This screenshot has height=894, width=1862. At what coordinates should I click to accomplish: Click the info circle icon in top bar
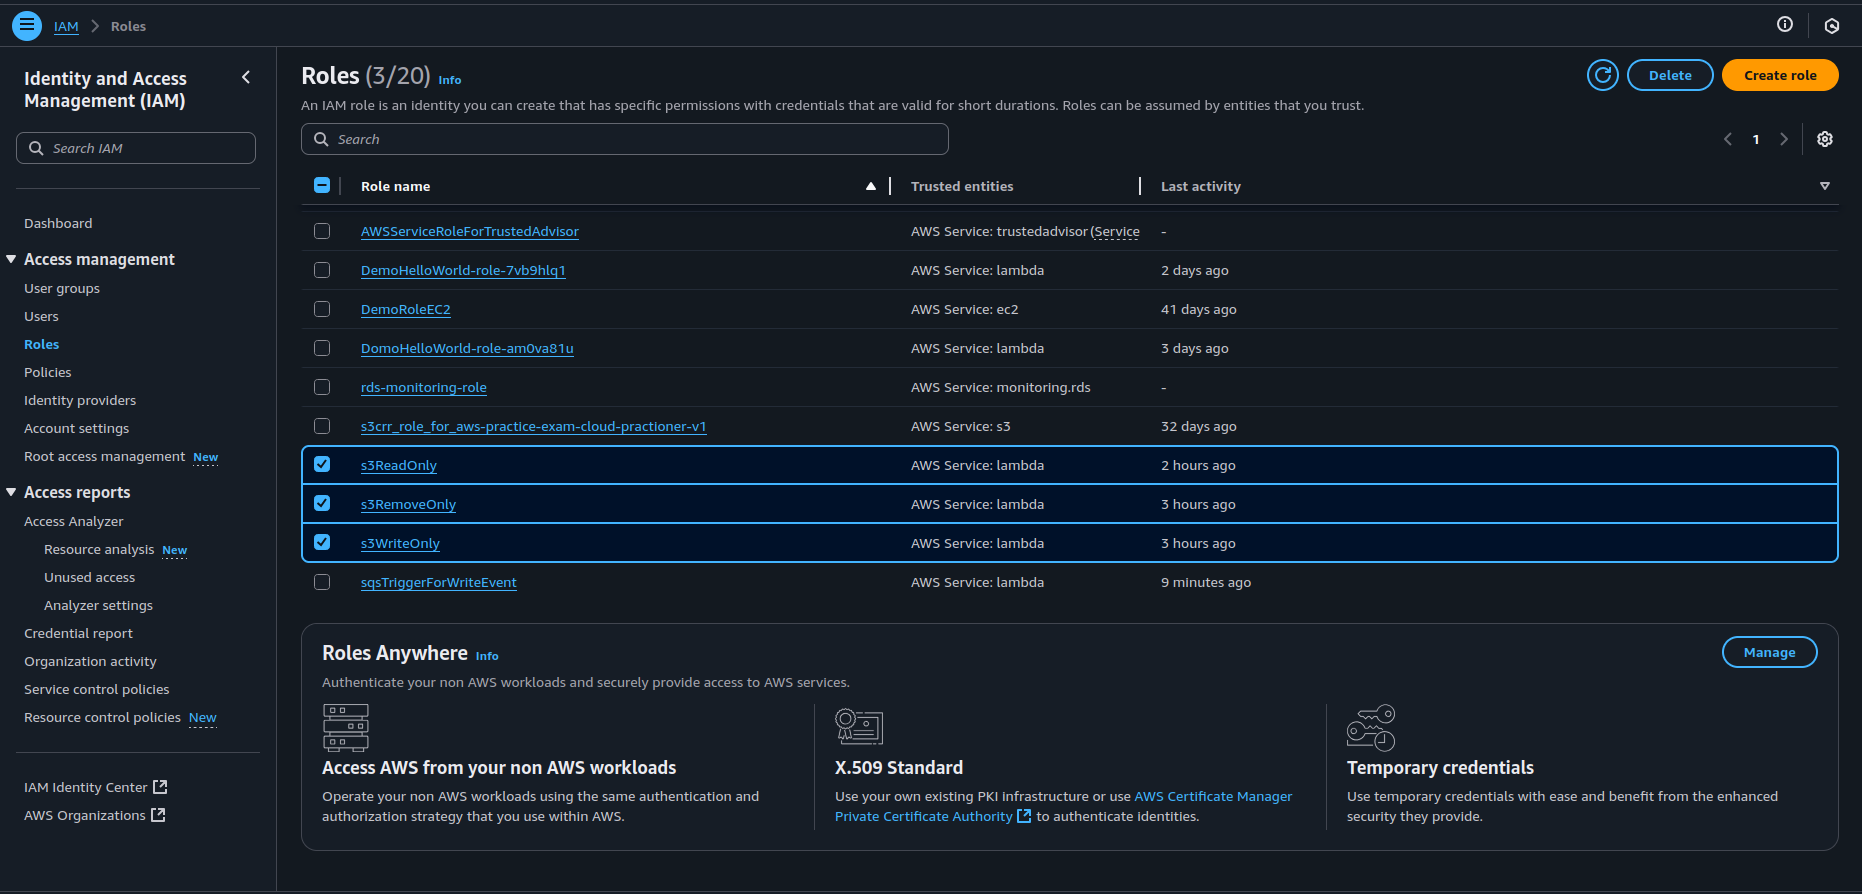click(x=1784, y=25)
